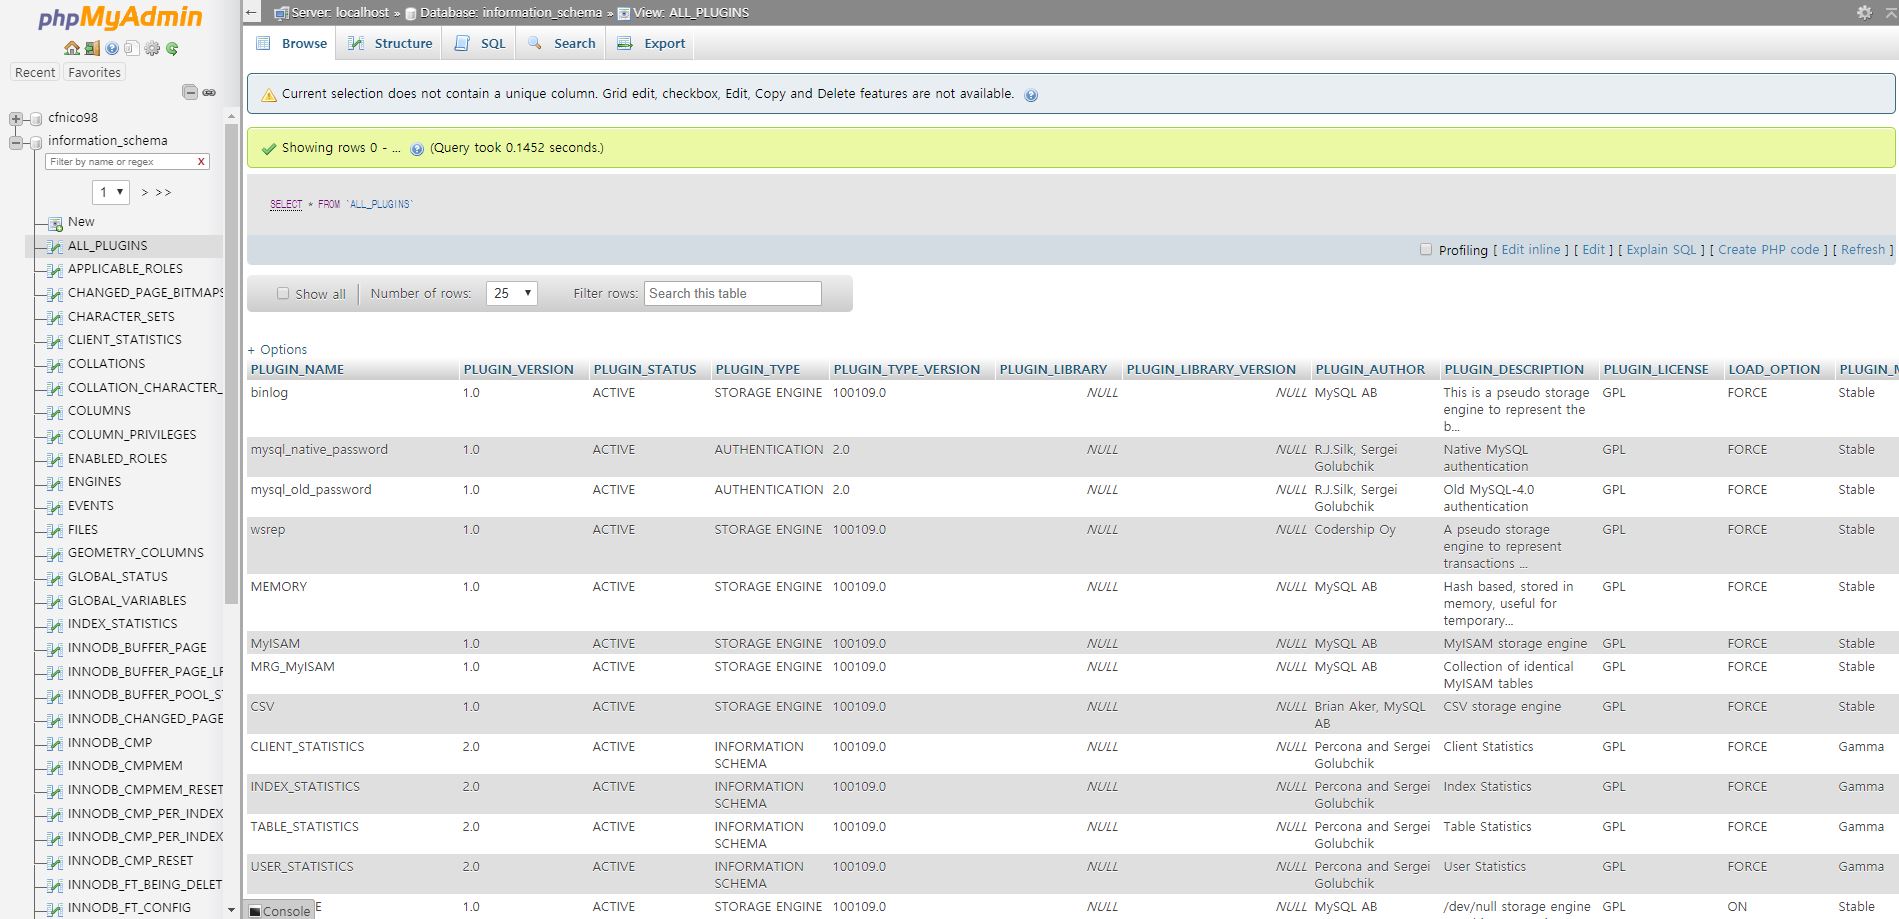This screenshot has width=1899, height=919.
Task: Open the phpMyAdmin documentation help icon
Action: tap(112, 48)
